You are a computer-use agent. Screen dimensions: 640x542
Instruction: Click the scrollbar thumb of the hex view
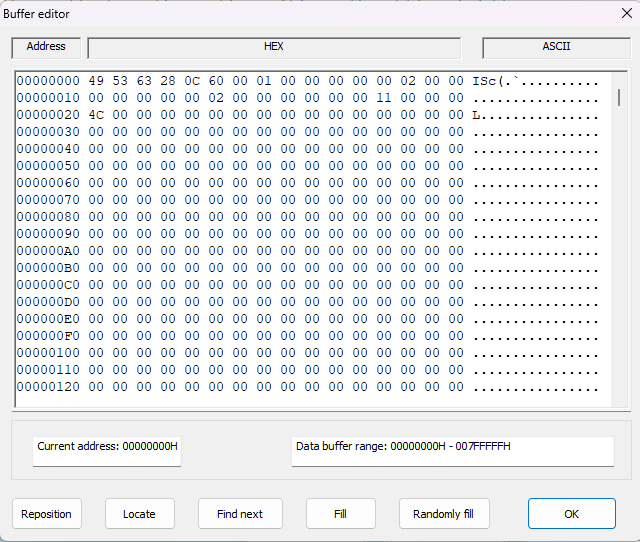[619, 98]
